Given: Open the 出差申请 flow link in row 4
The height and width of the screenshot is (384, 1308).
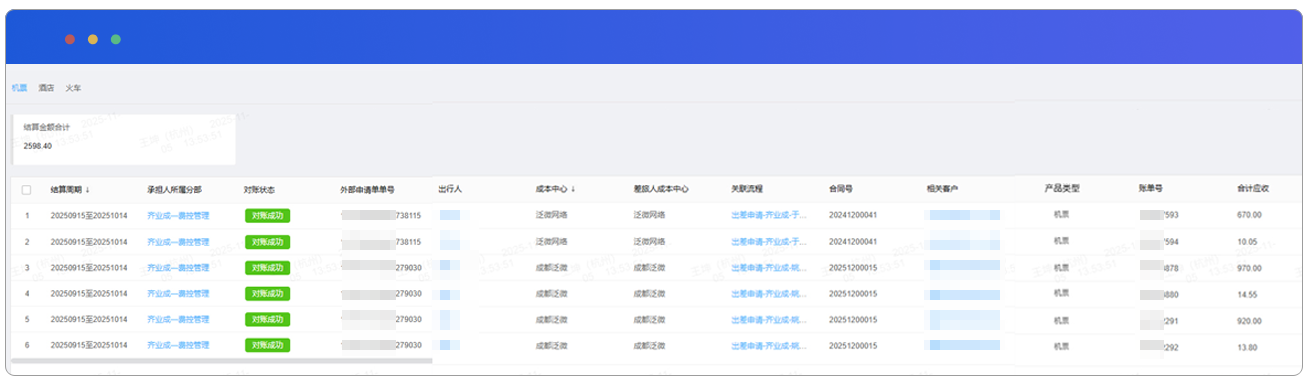Looking at the screenshot, I should pyautogui.click(x=769, y=294).
